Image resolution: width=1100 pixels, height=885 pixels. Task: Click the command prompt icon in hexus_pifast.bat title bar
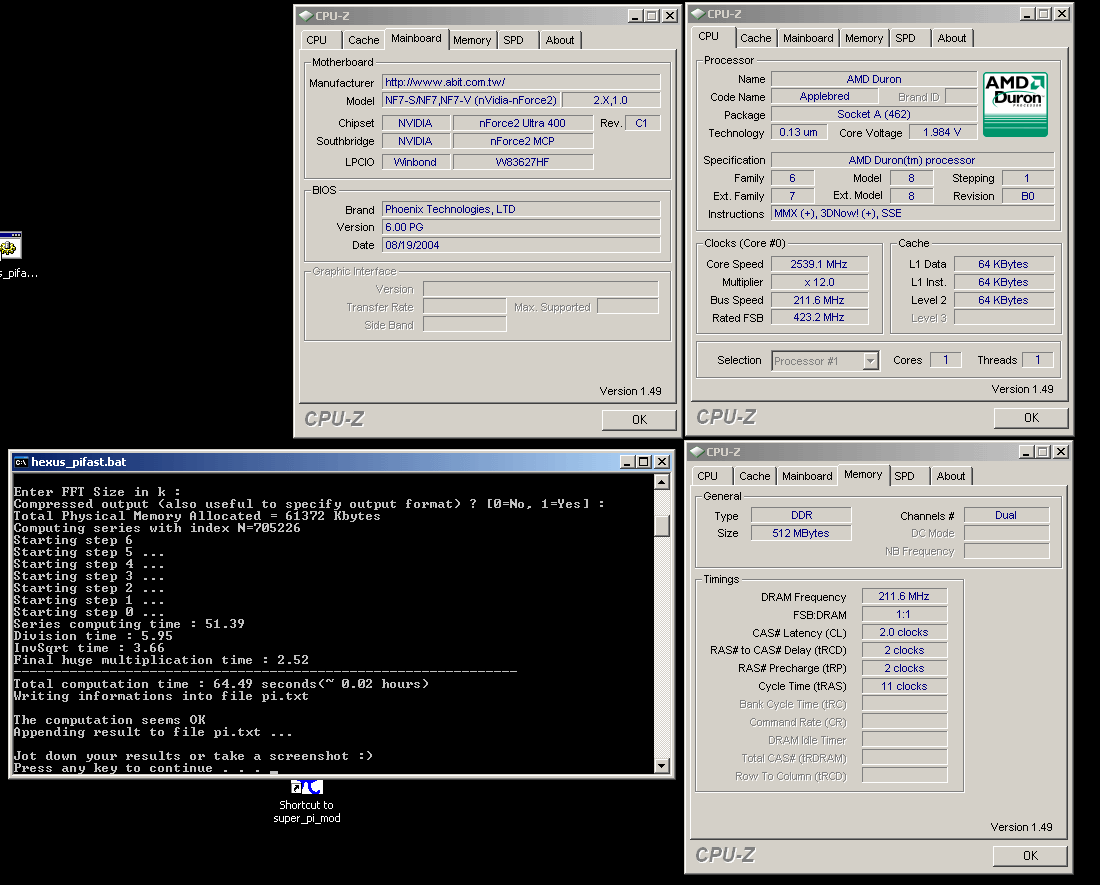(x=21, y=461)
